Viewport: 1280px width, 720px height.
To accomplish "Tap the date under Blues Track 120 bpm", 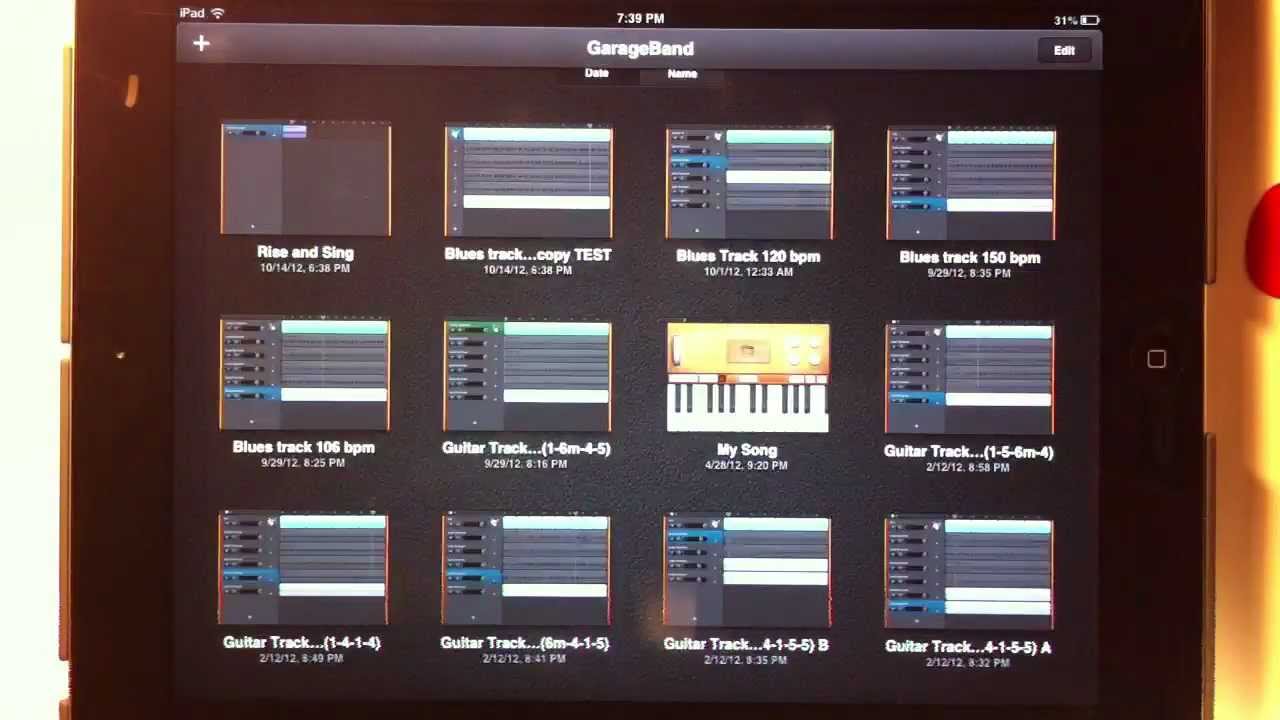I will point(748,272).
